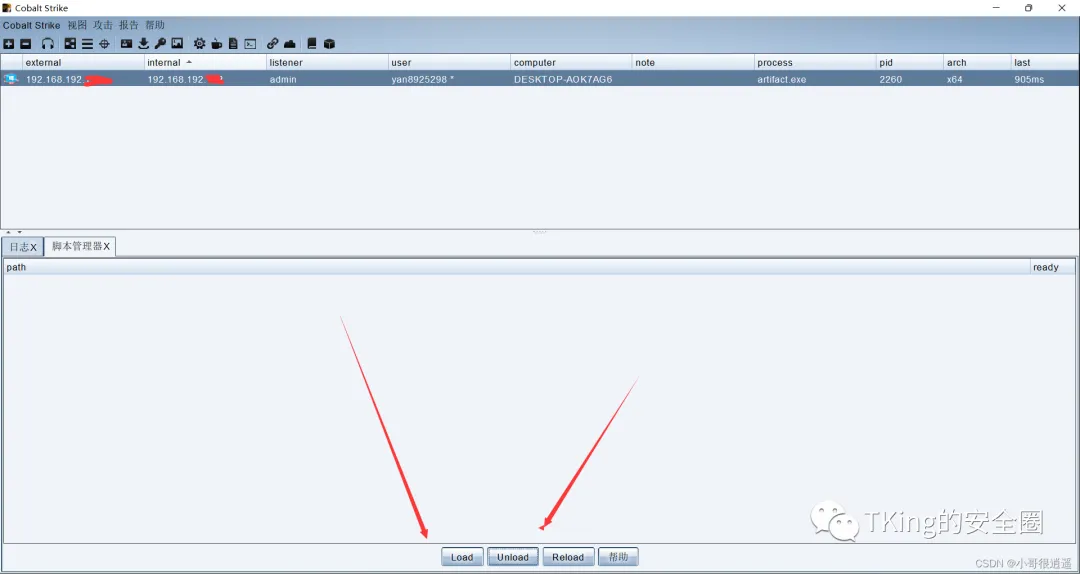The image size is (1080, 574).
Task: Sort by the computer column header
Action: (x=571, y=62)
